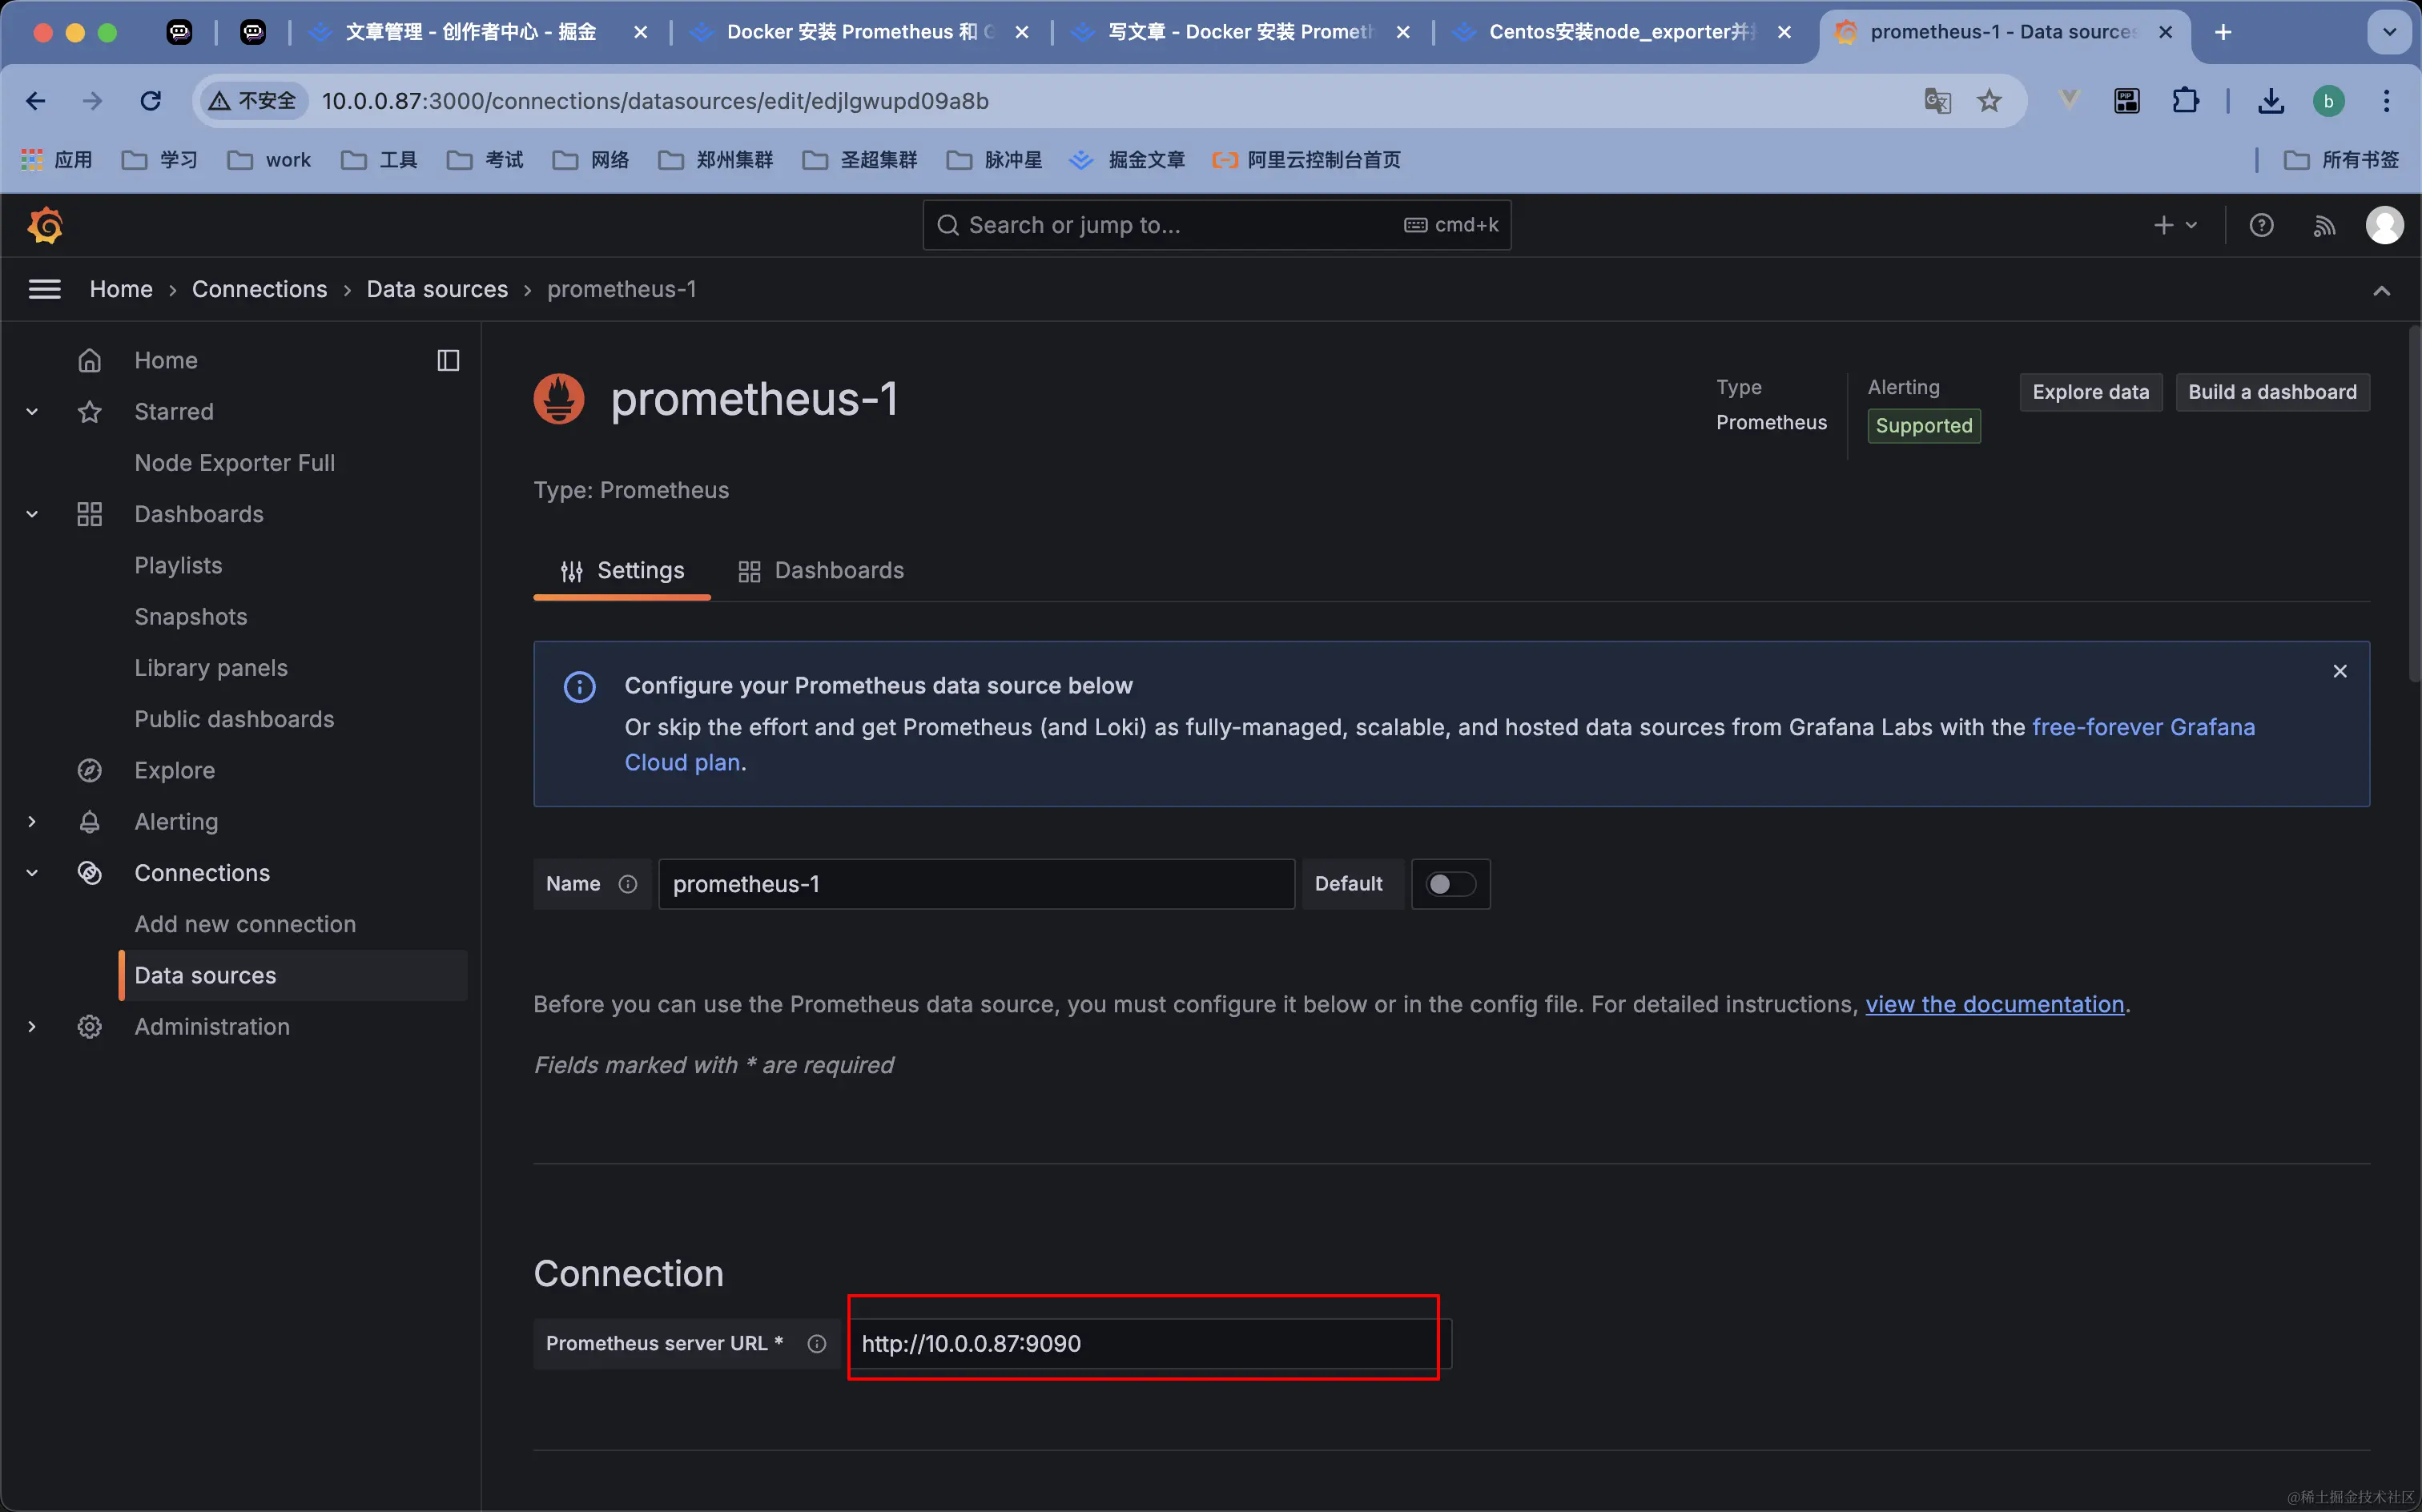
Task: Click the Grafana logo icon
Action: [45, 225]
